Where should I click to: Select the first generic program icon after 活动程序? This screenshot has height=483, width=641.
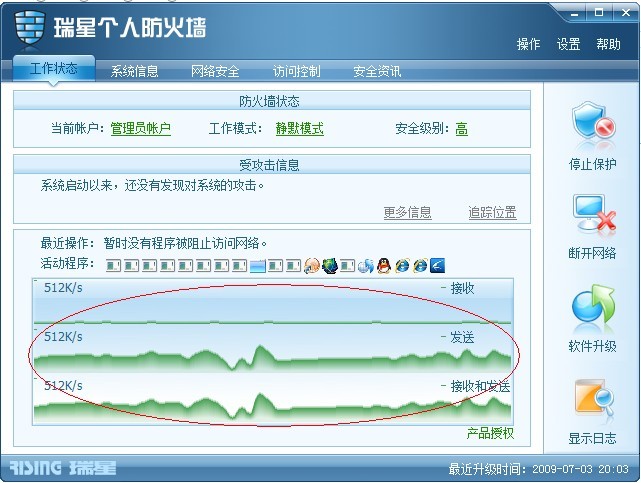[x=113, y=266]
